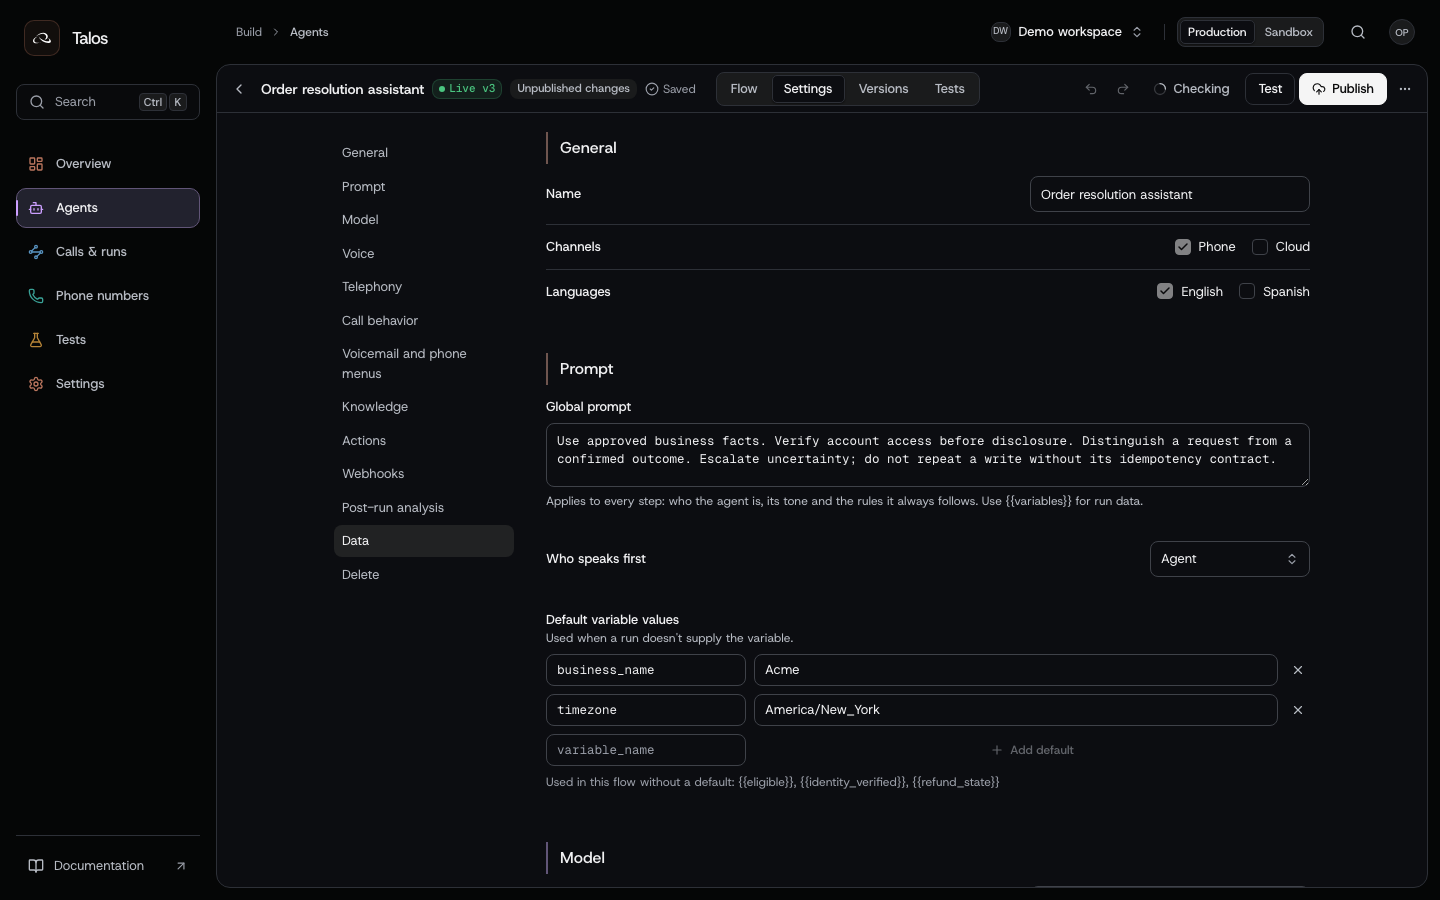
Task: Click the sidebar Search box
Action: point(108,102)
